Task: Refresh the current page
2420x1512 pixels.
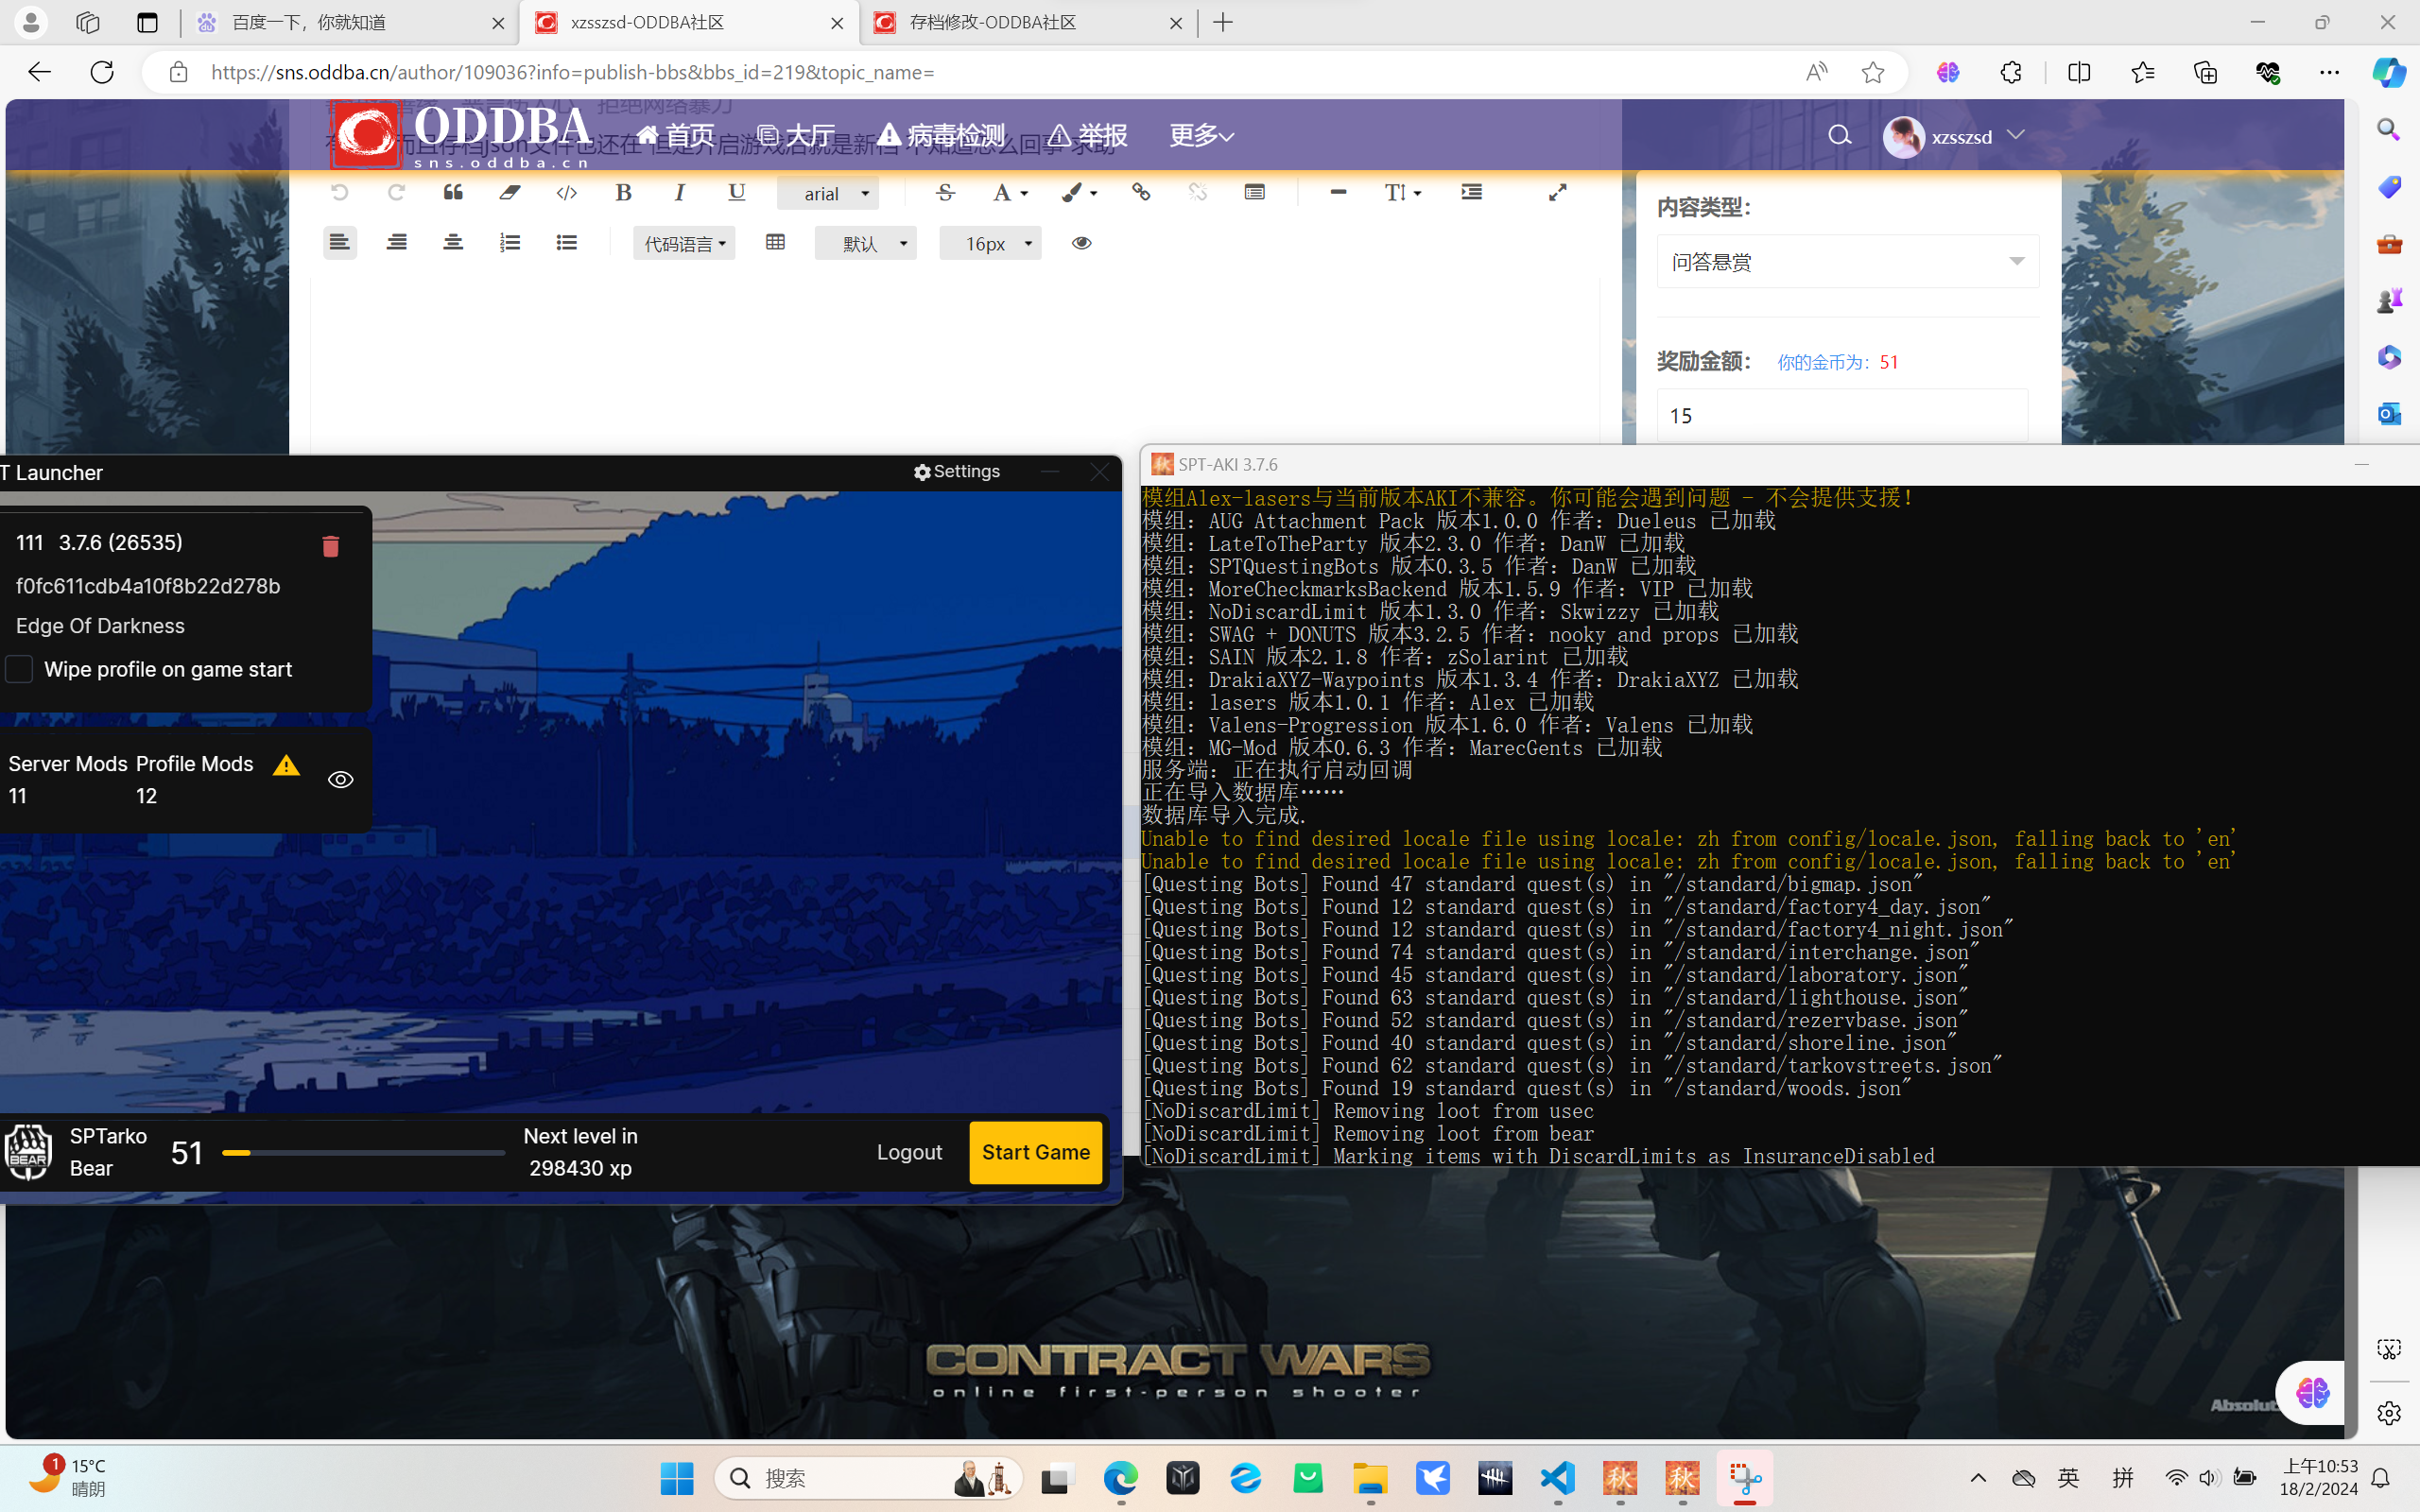Action: (x=102, y=72)
